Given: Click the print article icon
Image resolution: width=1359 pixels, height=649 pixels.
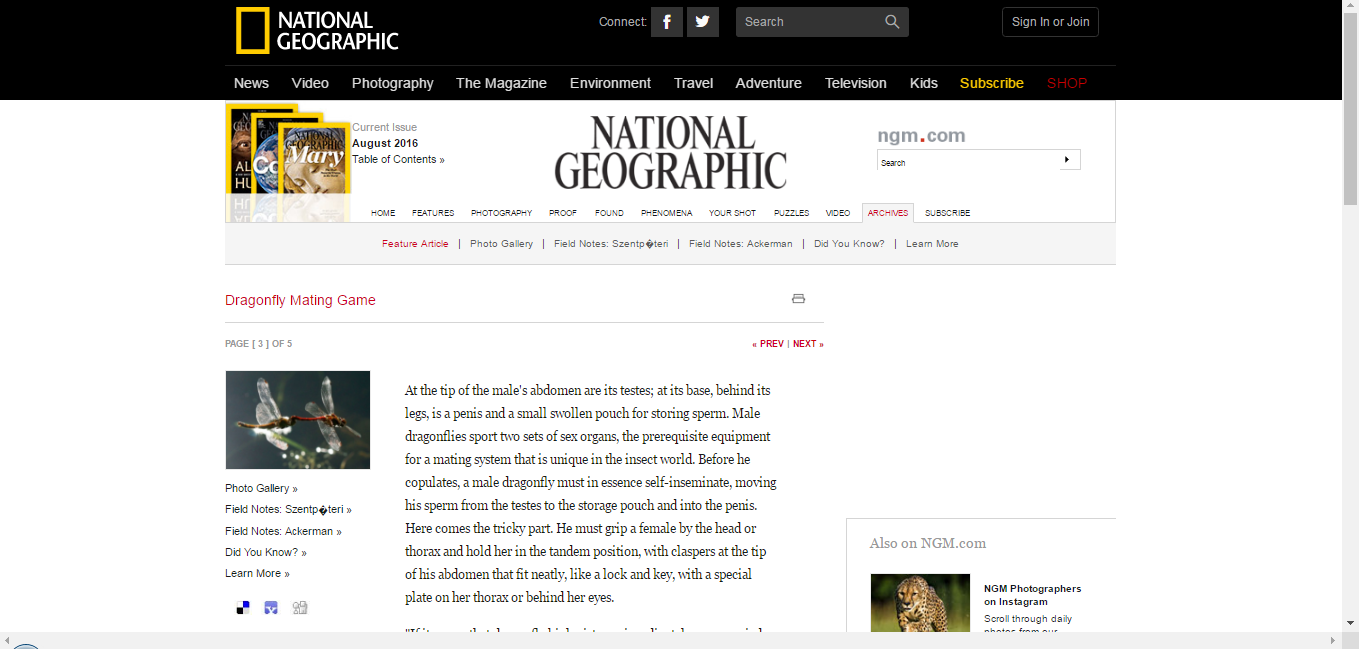Looking at the screenshot, I should [x=798, y=298].
